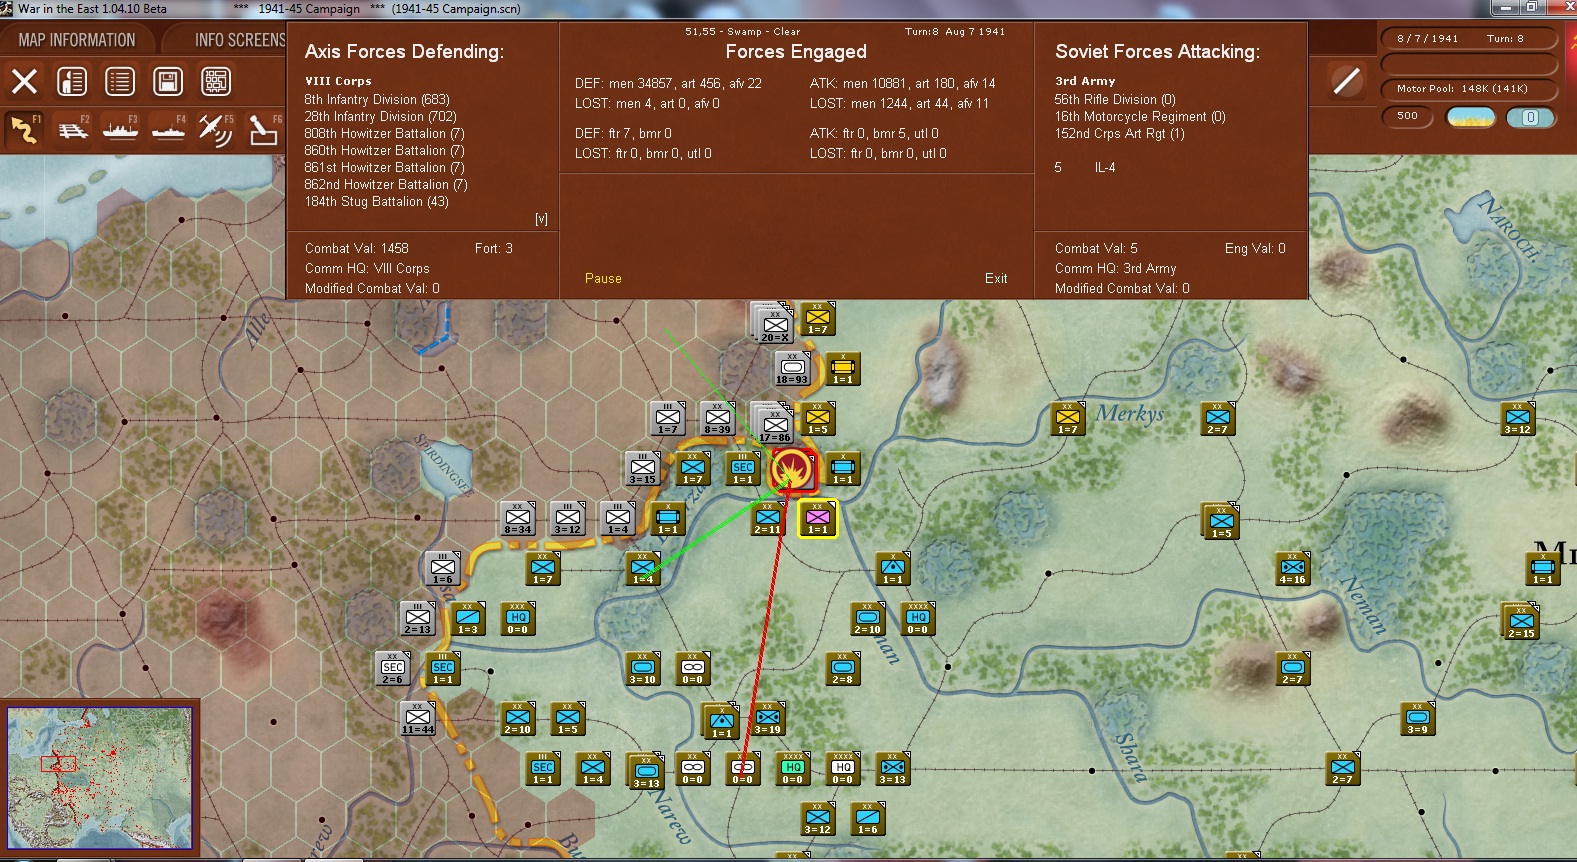The height and width of the screenshot is (862, 1577).
Task: Select the green Soviet HQ counter
Action: click(792, 768)
